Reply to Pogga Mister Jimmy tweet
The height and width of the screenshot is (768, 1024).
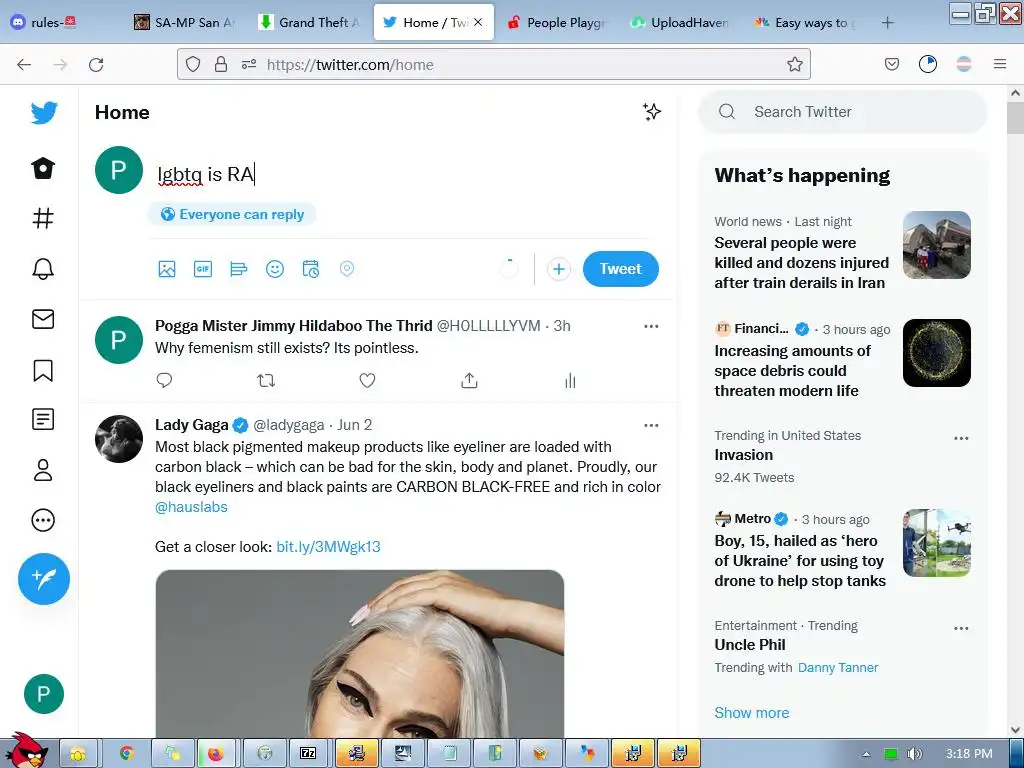[164, 380]
